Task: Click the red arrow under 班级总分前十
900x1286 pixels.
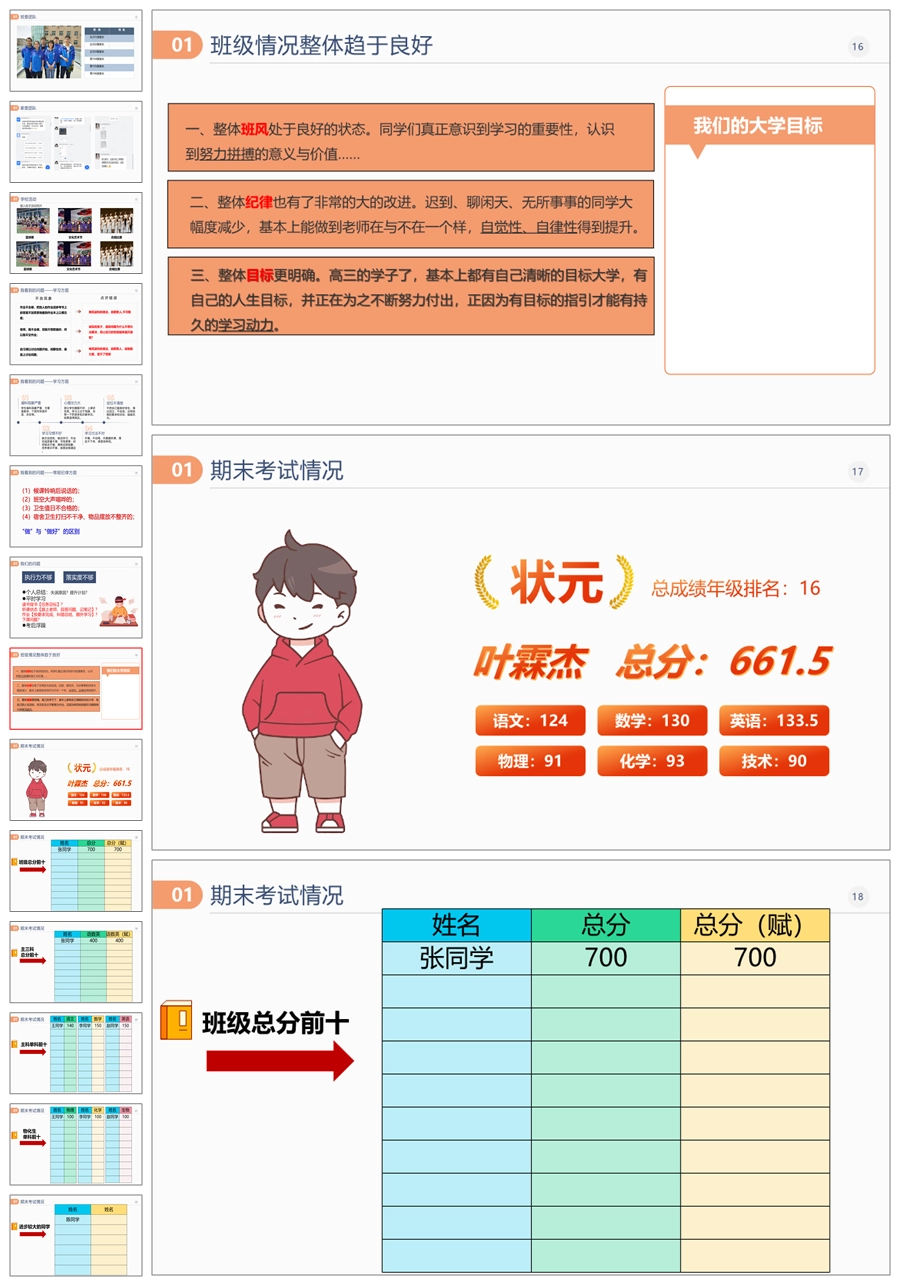Action: click(280, 1060)
